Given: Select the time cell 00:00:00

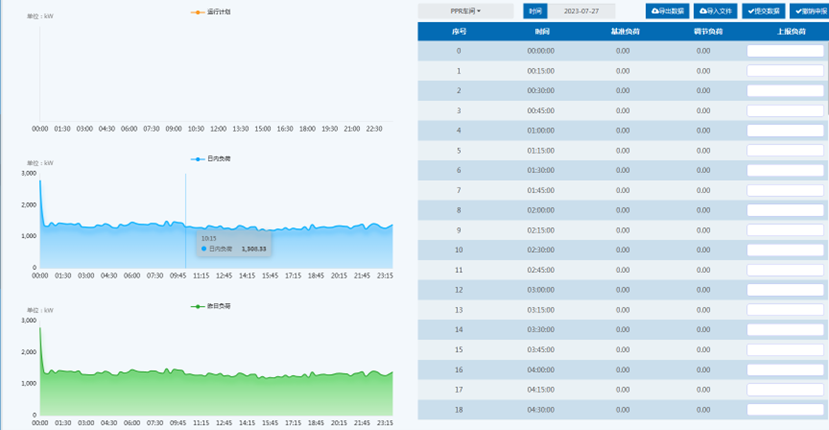Looking at the screenshot, I should tap(541, 51).
